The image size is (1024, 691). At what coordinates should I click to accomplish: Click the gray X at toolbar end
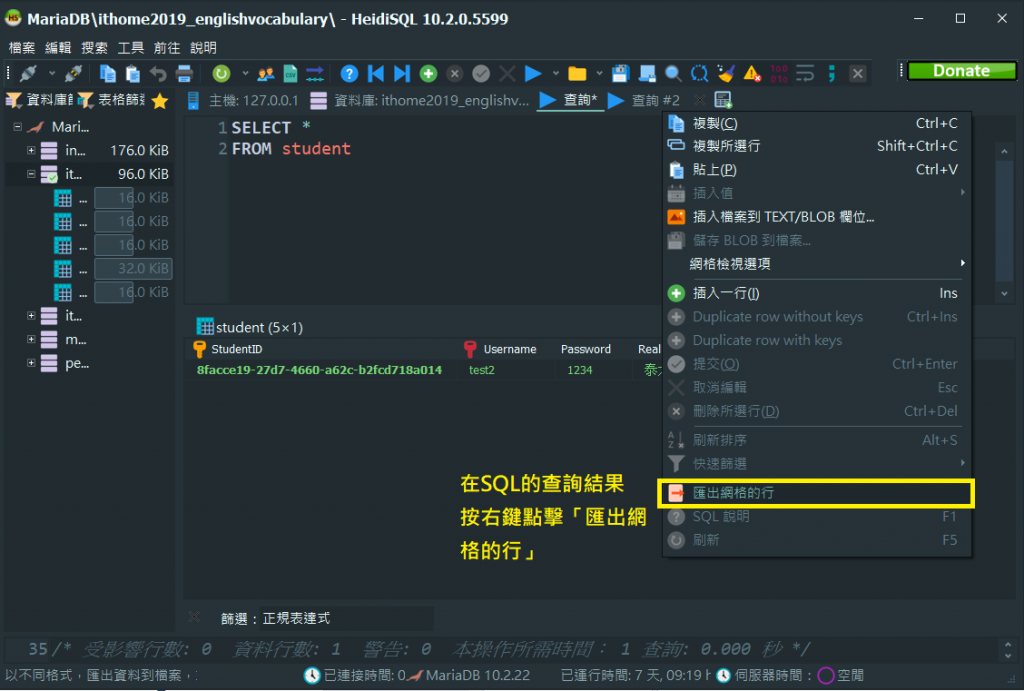857,73
